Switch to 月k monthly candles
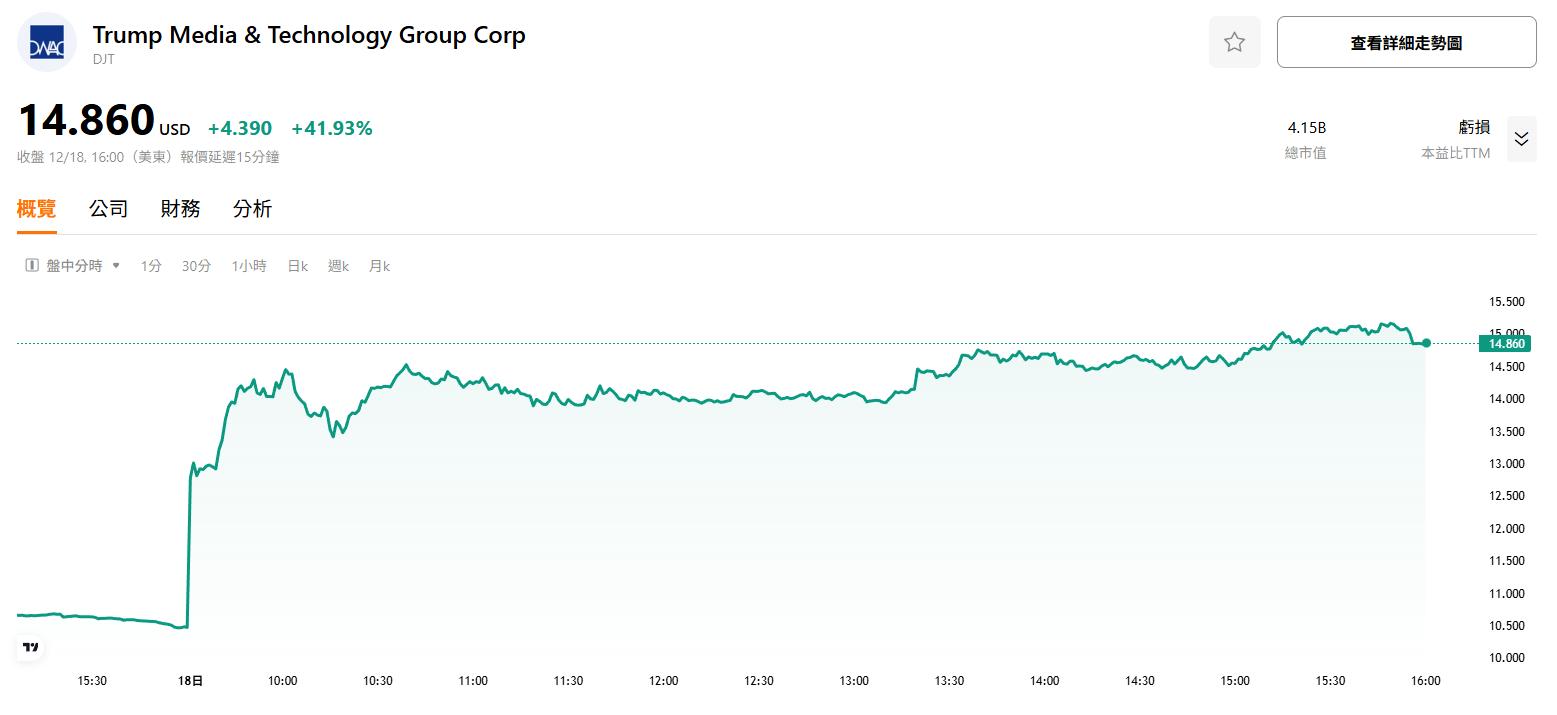Screen dimensions: 1557x715 point(379,266)
